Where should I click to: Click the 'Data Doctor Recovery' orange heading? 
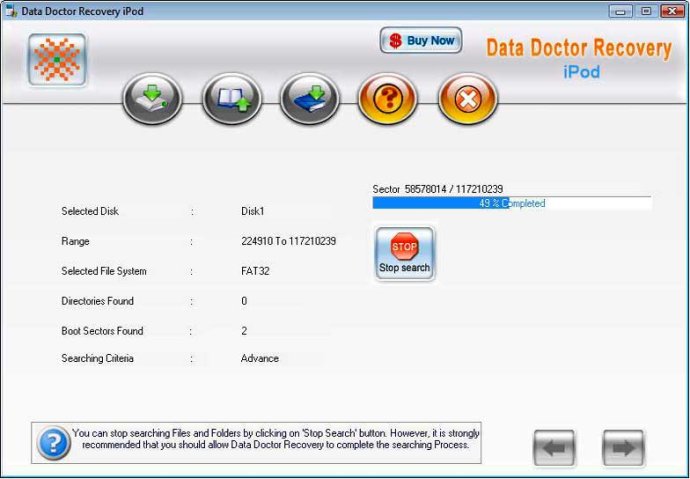click(579, 48)
